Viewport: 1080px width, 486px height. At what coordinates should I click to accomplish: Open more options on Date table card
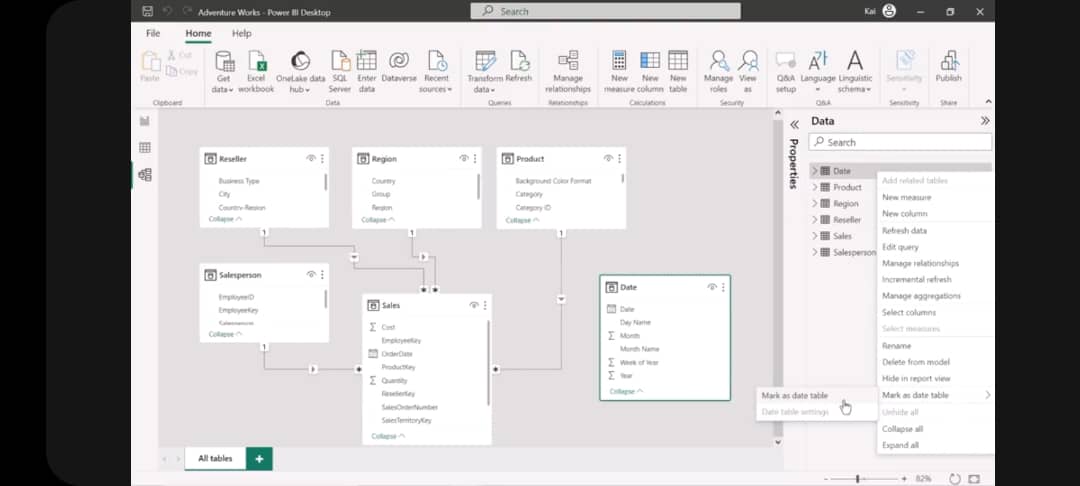point(723,287)
